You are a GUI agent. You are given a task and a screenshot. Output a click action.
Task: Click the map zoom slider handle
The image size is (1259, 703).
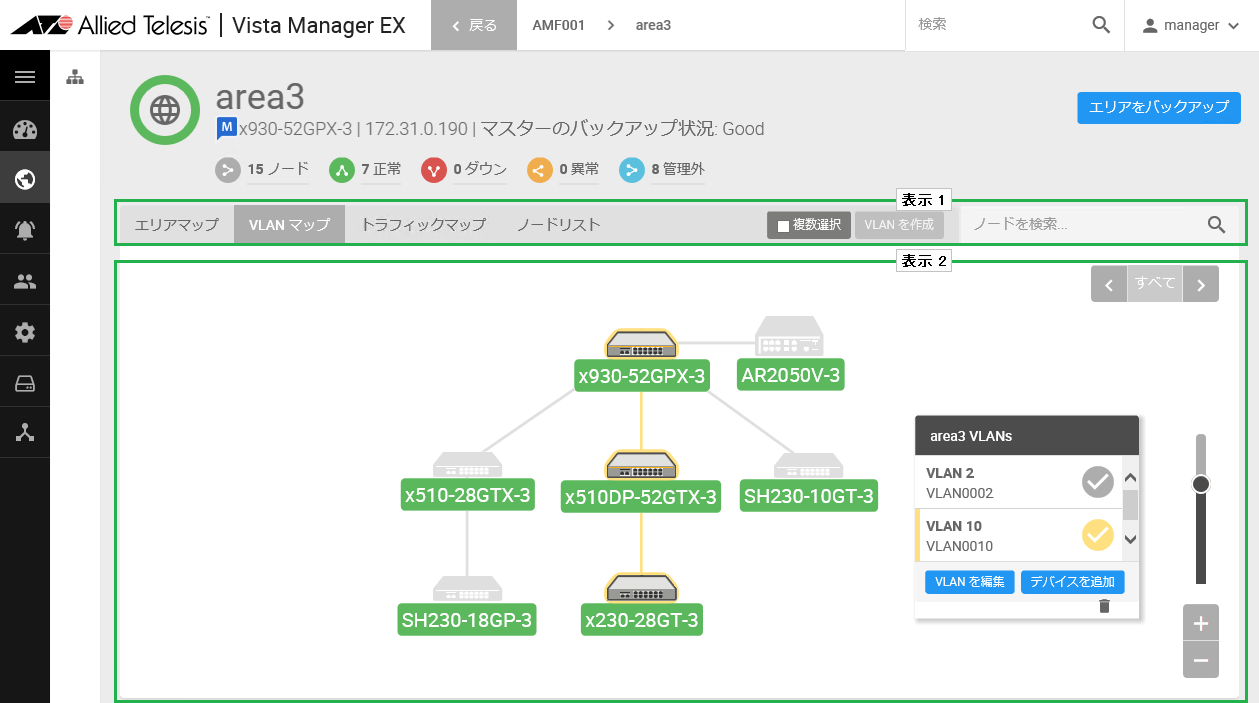[1201, 484]
